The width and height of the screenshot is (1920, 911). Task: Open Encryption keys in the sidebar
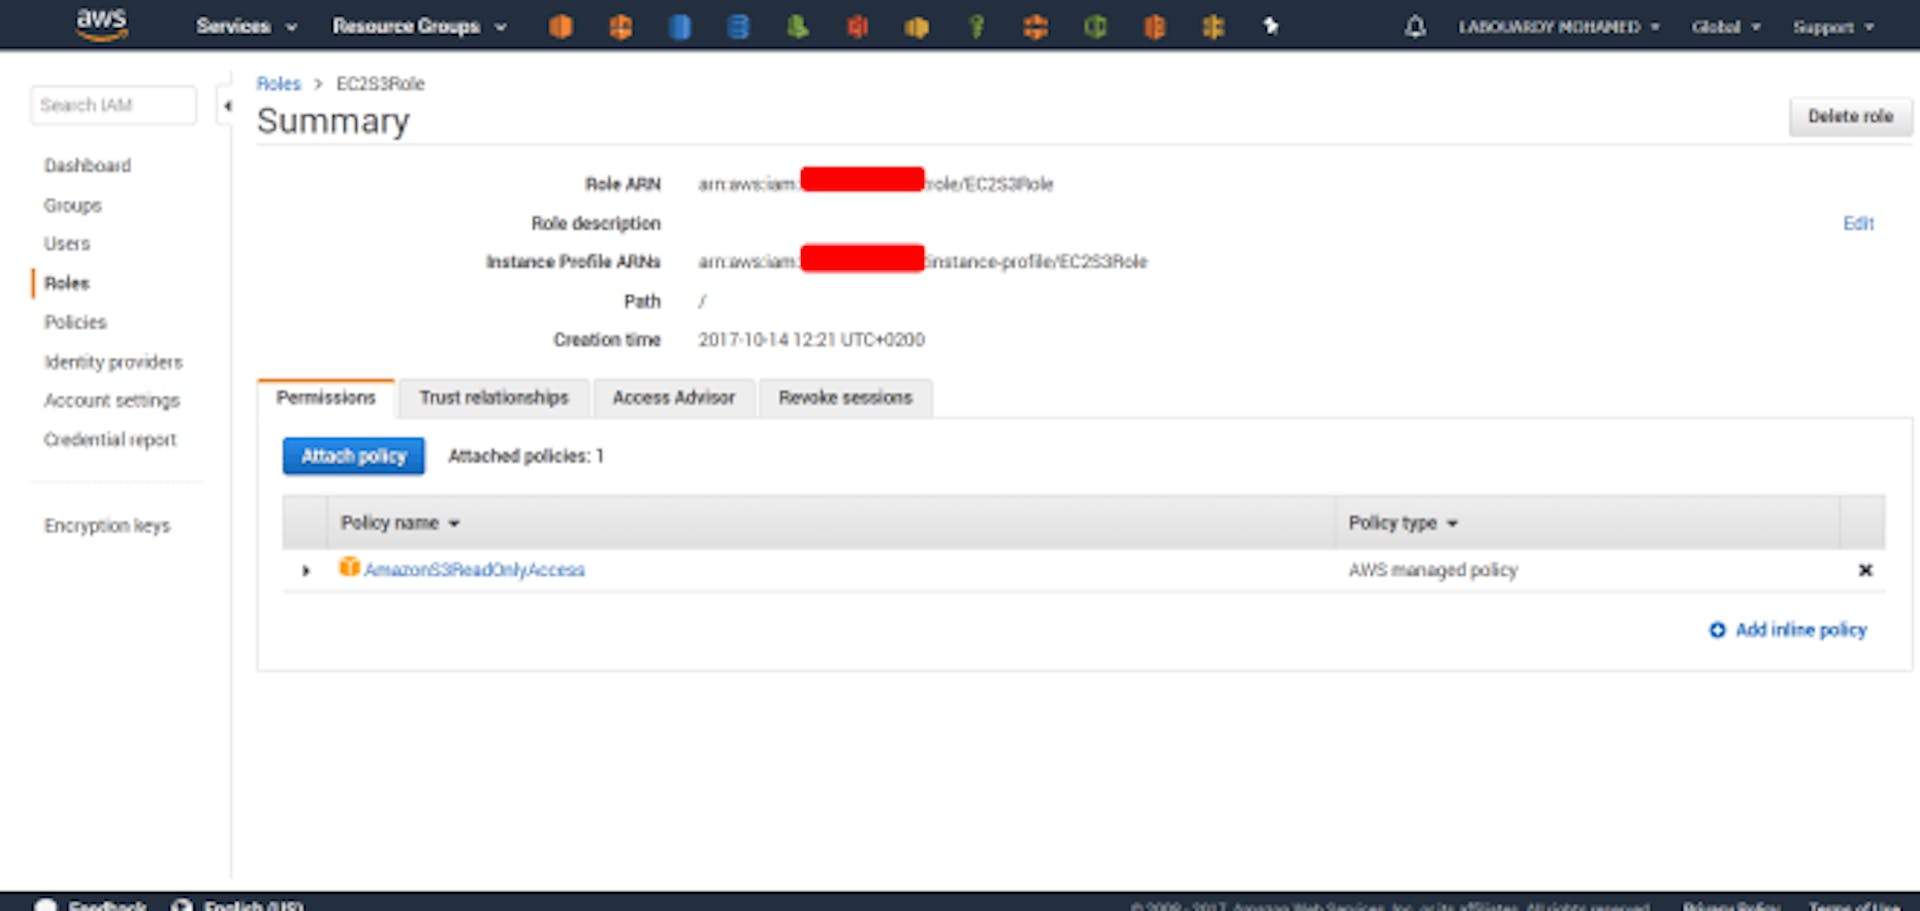pyautogui.click(x=107, y=526)
